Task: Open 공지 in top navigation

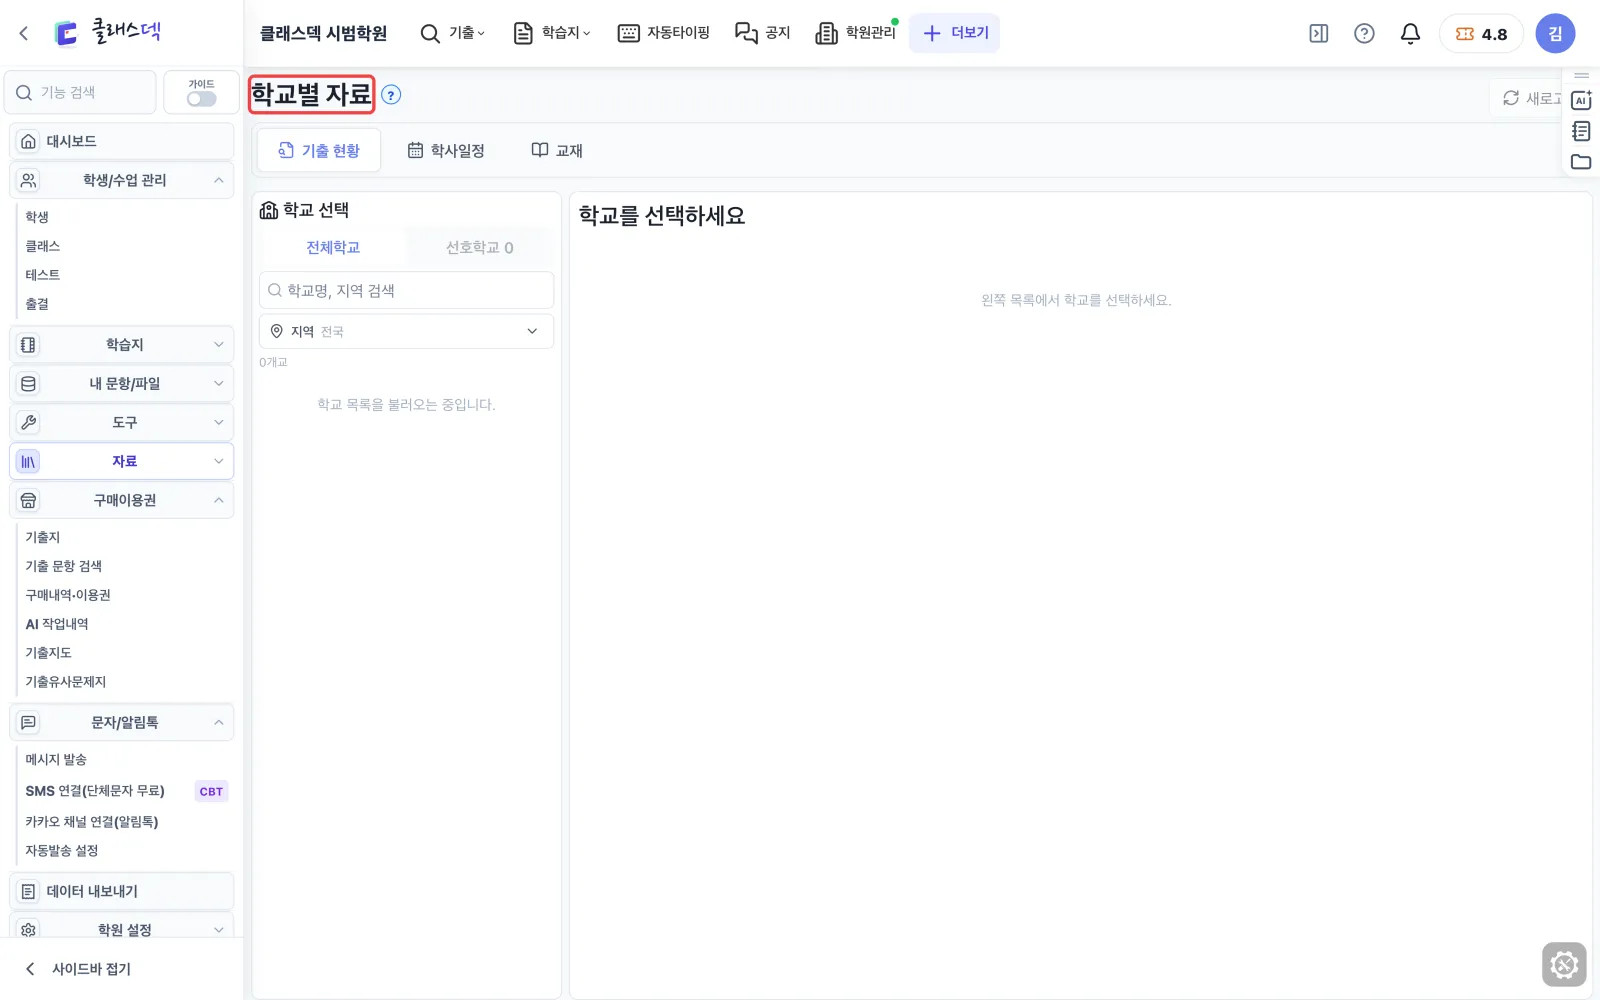Action: coord(763,33)
